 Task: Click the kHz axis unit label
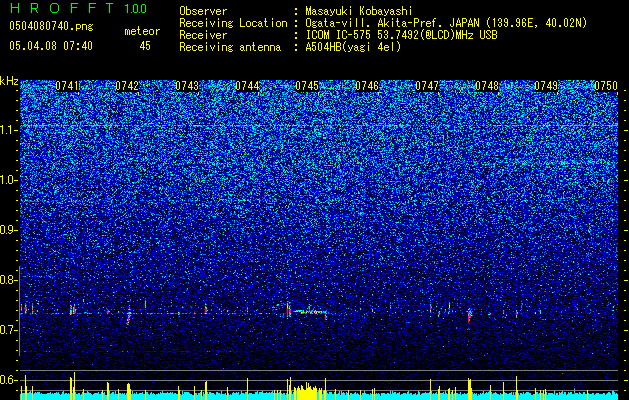[9, 81]
